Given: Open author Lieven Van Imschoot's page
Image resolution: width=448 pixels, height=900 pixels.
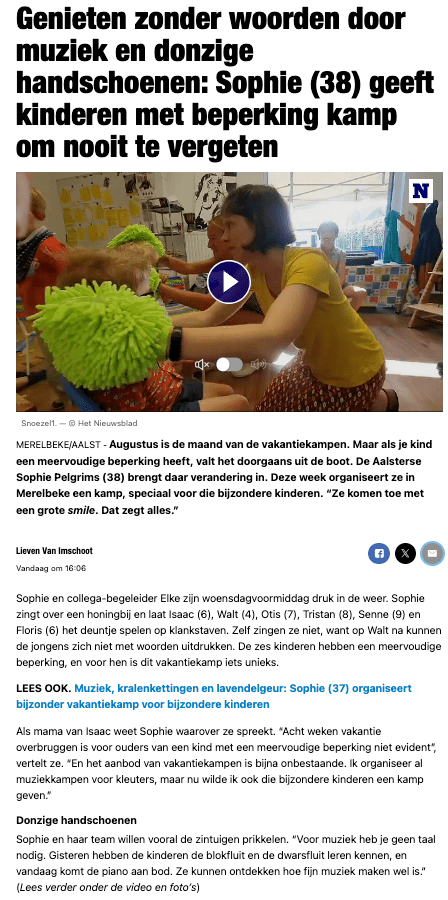Looking at the screenshot, I should point(54,551).
